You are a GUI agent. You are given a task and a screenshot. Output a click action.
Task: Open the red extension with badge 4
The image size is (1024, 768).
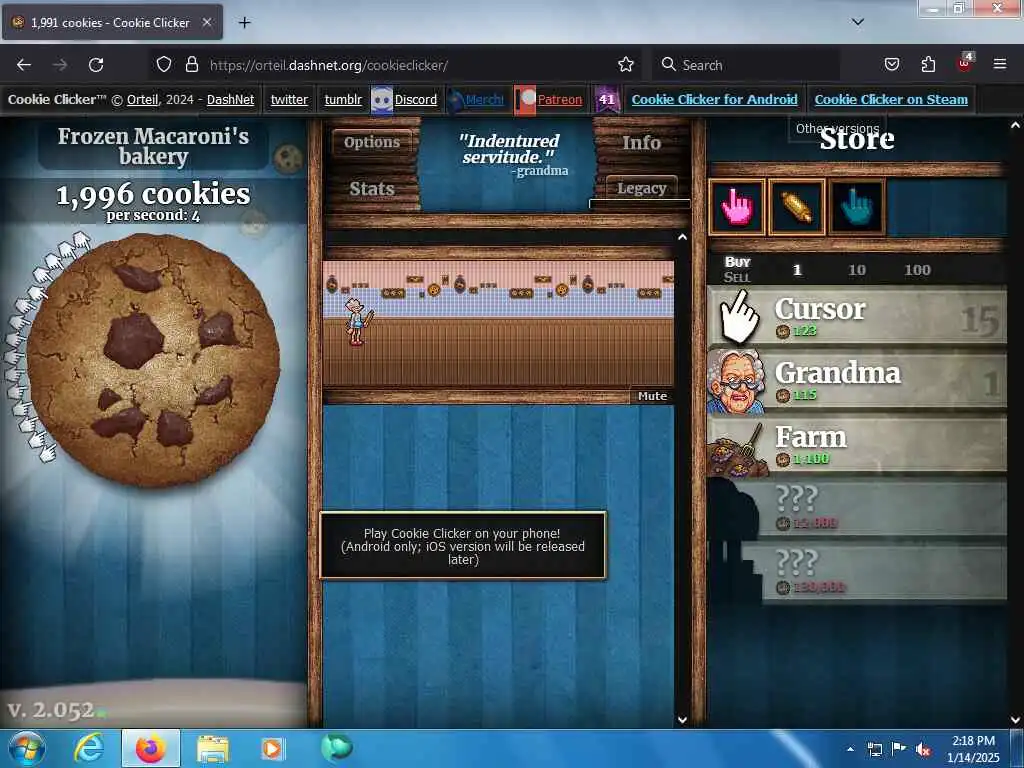tap(965, 63)
